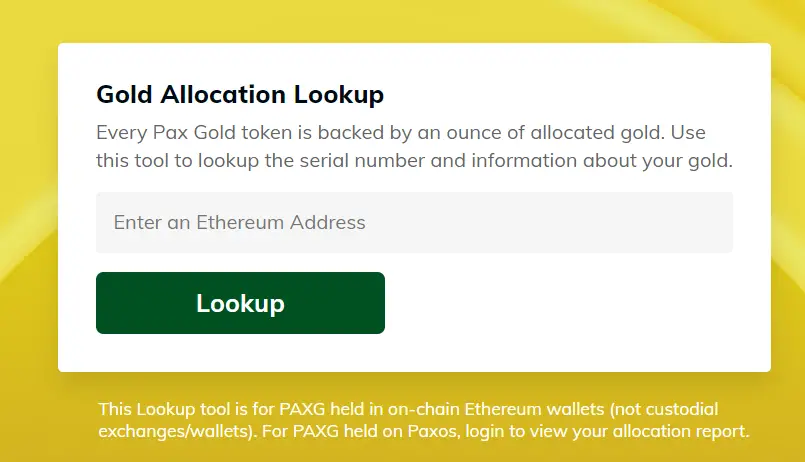805x462 pixels.
Task: Click the word Paxos in the footer note
Action: click(432, 431)
